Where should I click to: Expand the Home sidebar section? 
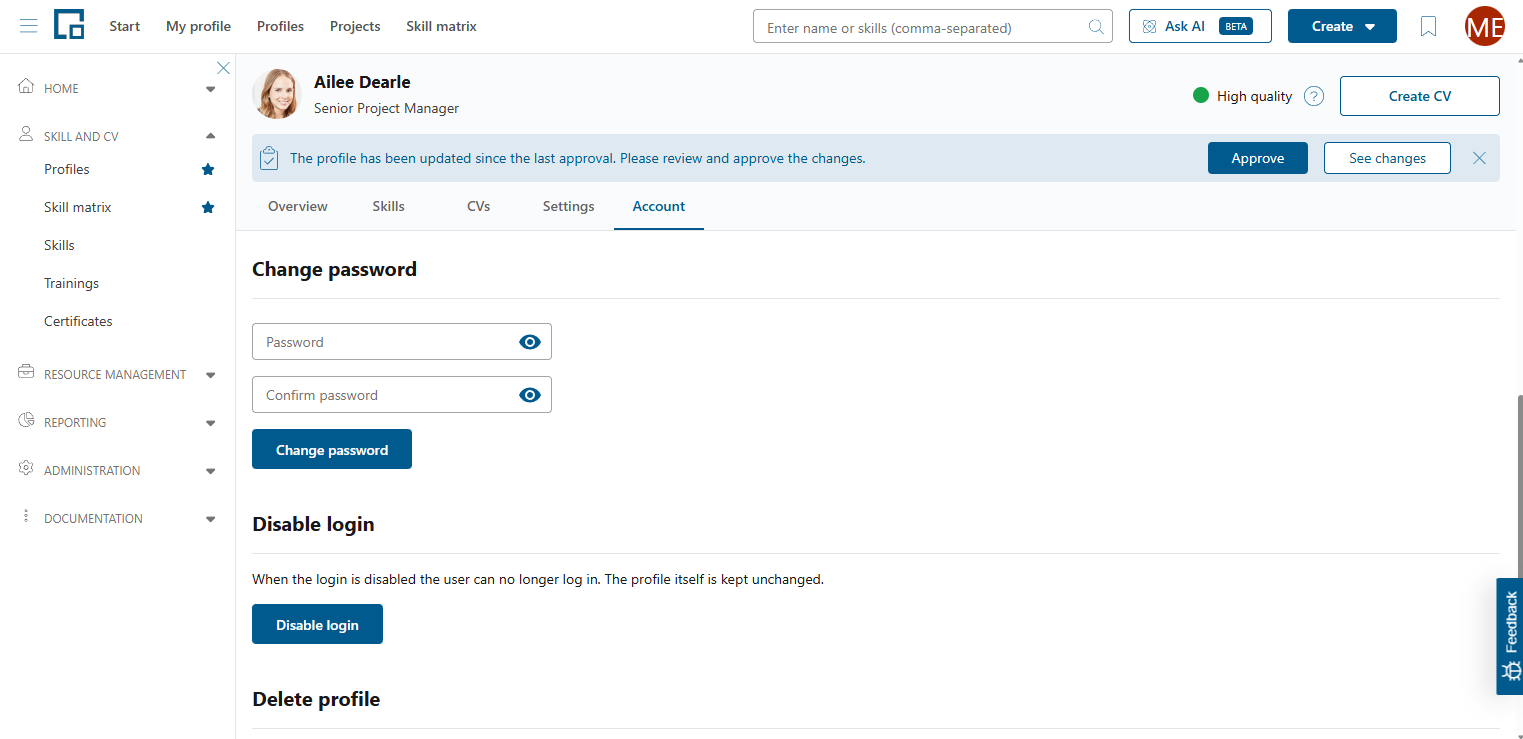click(210, 89)
